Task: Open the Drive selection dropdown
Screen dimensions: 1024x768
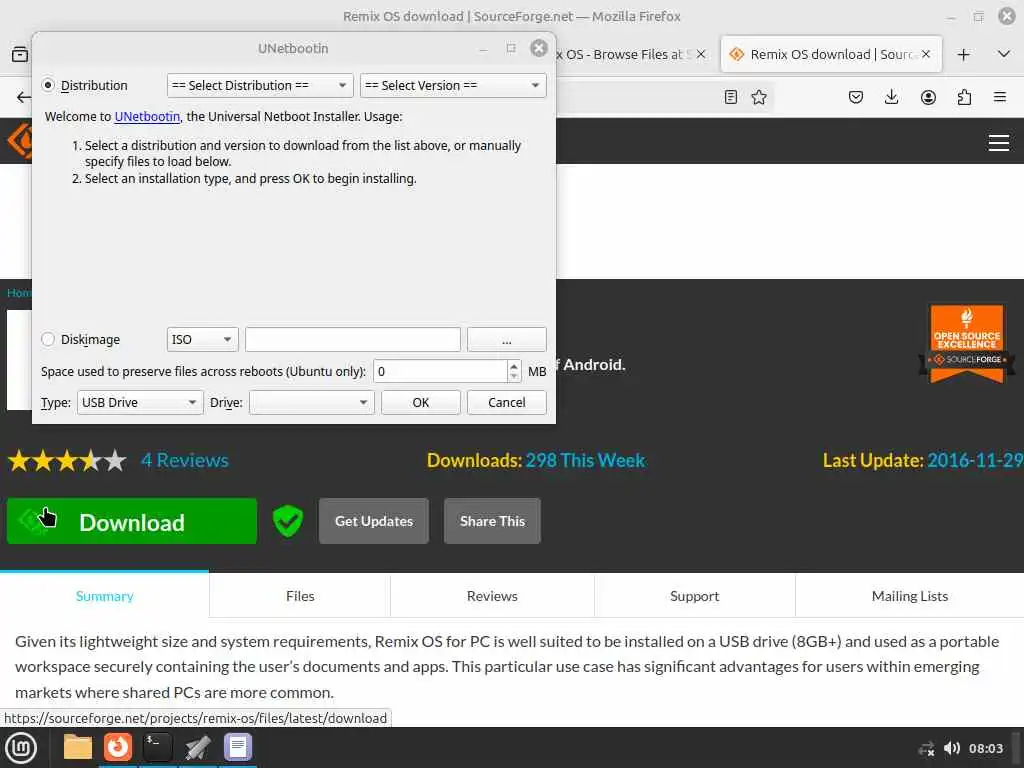Action: click(312, 402)
